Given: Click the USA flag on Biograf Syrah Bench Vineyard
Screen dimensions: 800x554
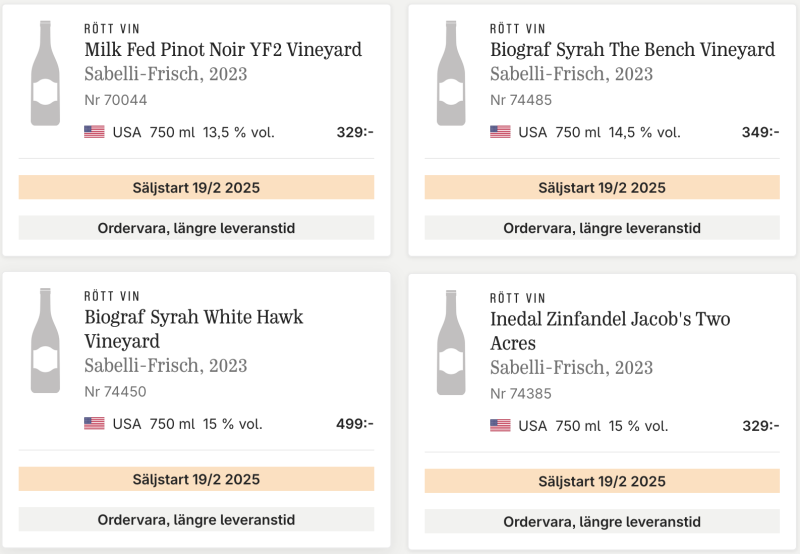Looking at the screenshot, I should click(500, 132).
